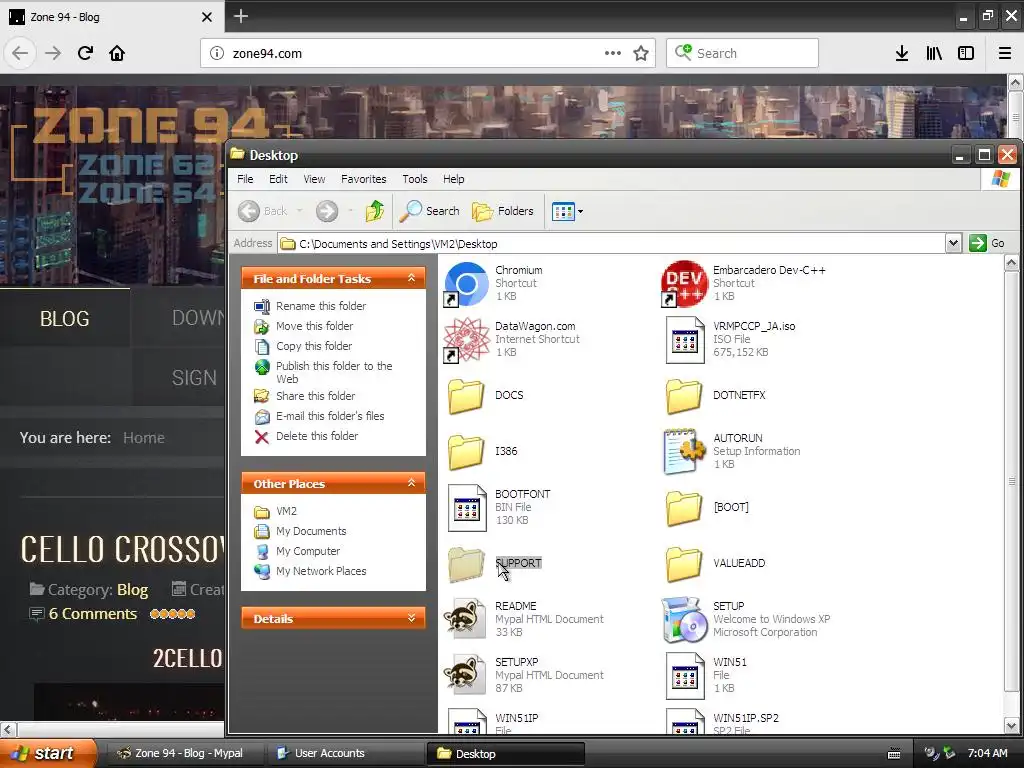Select the BOOTFONT BIN file icon
Viewport: 1024px width, 768px height.
[468, 507]
